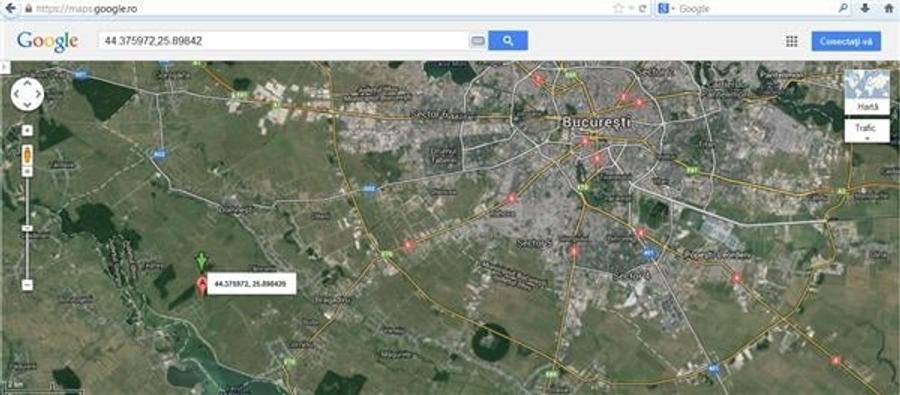Go back with the browser back arrow
This screenshot has width=900, height=395.
[x=10, y=8]
